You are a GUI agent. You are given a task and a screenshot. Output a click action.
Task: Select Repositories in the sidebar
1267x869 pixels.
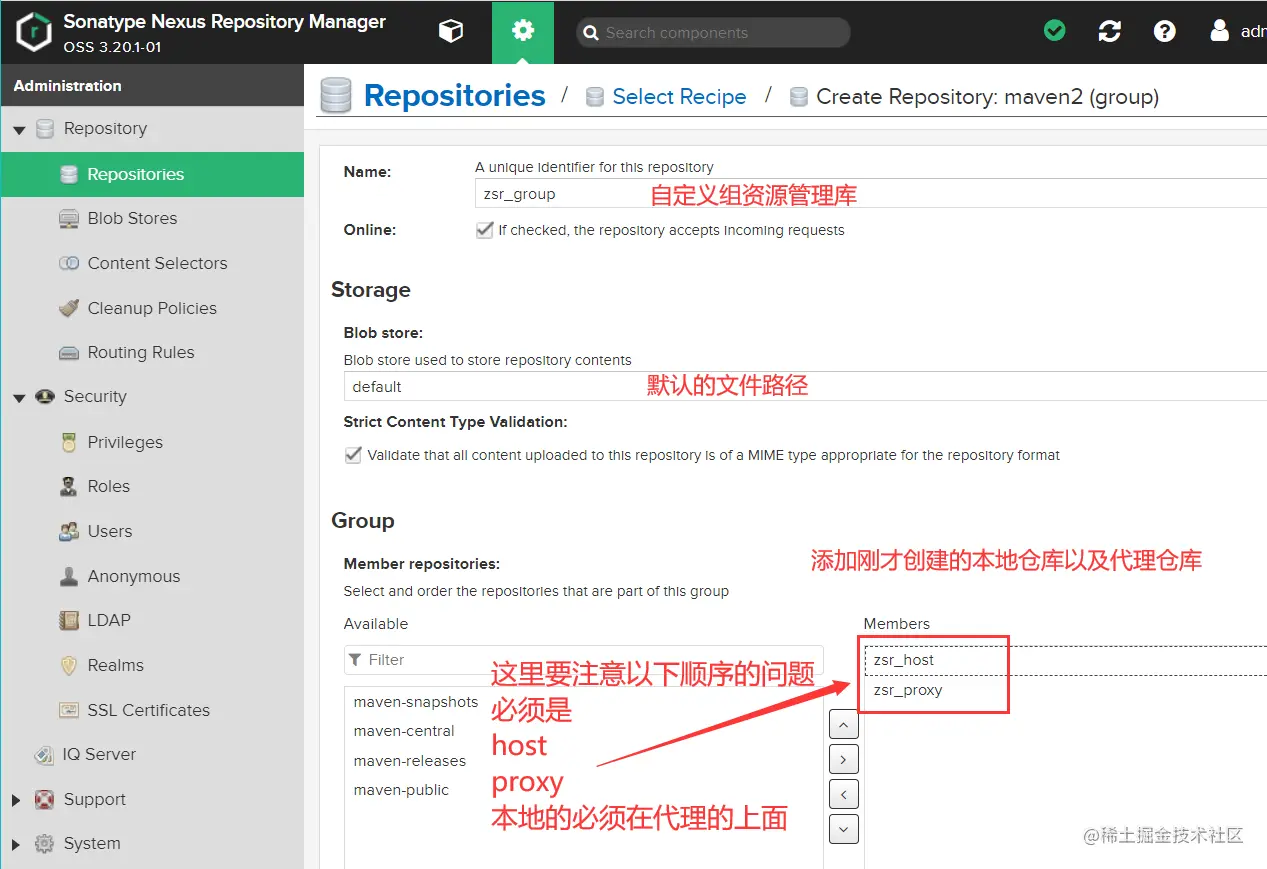pos(152,174)
